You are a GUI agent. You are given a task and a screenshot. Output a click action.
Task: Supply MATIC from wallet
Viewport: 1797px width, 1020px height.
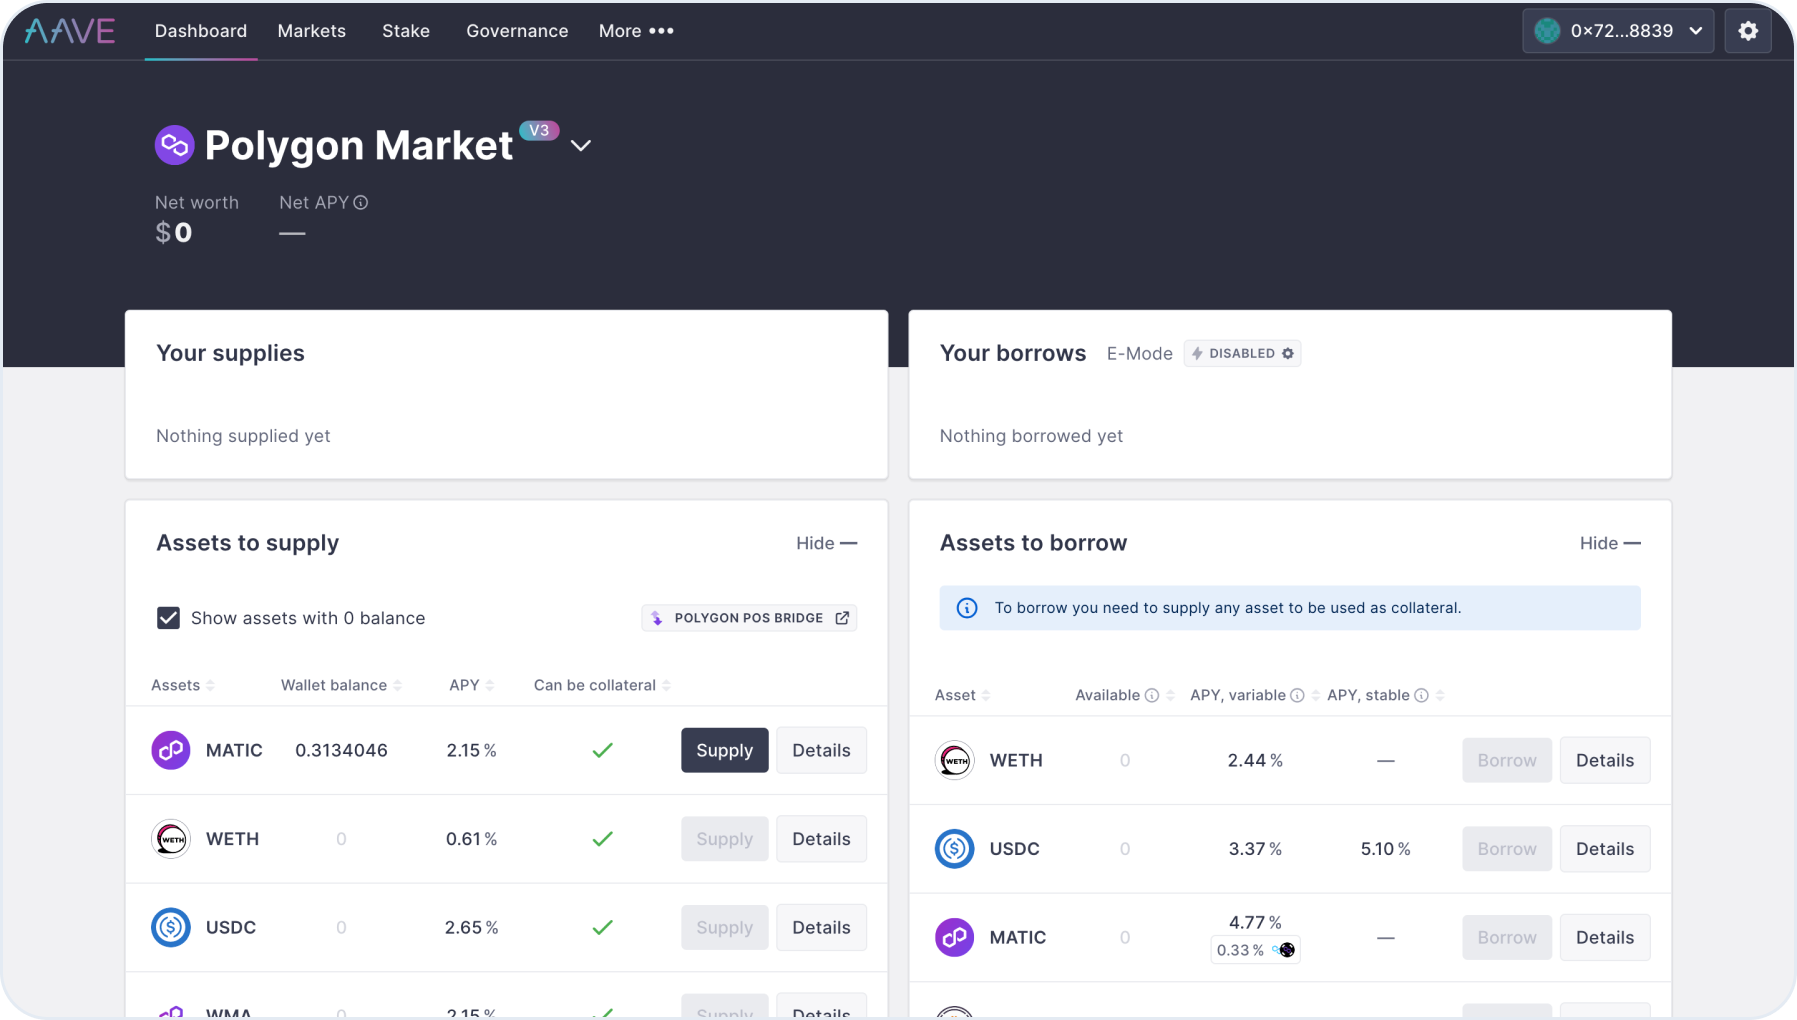(725, 750)
